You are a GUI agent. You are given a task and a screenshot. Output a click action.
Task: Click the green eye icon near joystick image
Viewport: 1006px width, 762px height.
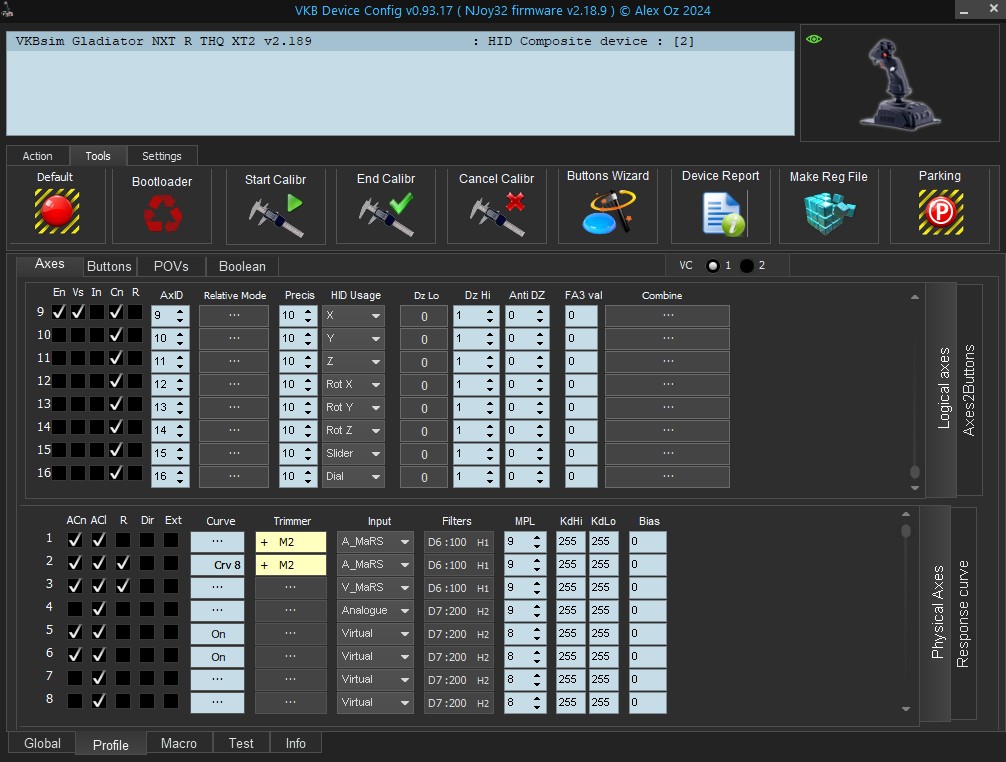coord(814,39)
